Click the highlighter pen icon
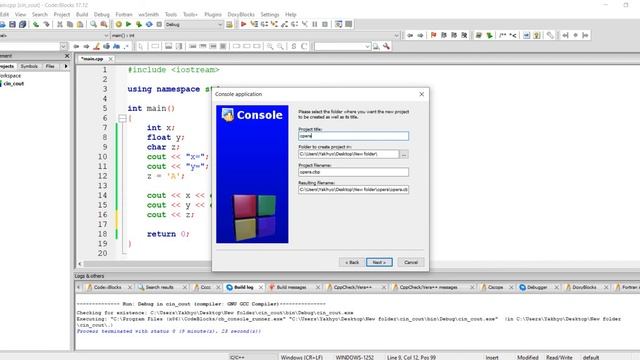 tap(96, 47)
